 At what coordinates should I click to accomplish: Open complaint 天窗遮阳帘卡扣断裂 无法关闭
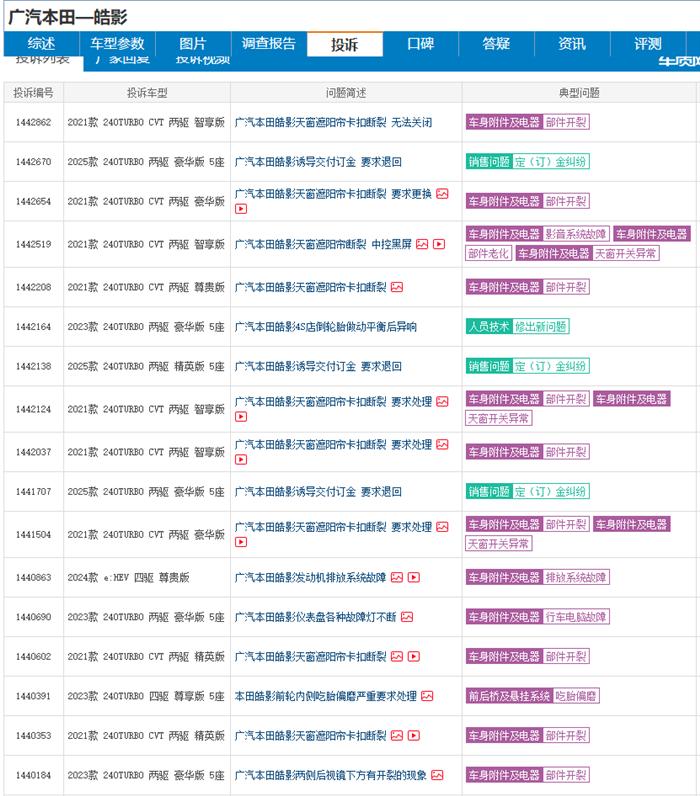[334, 122]
